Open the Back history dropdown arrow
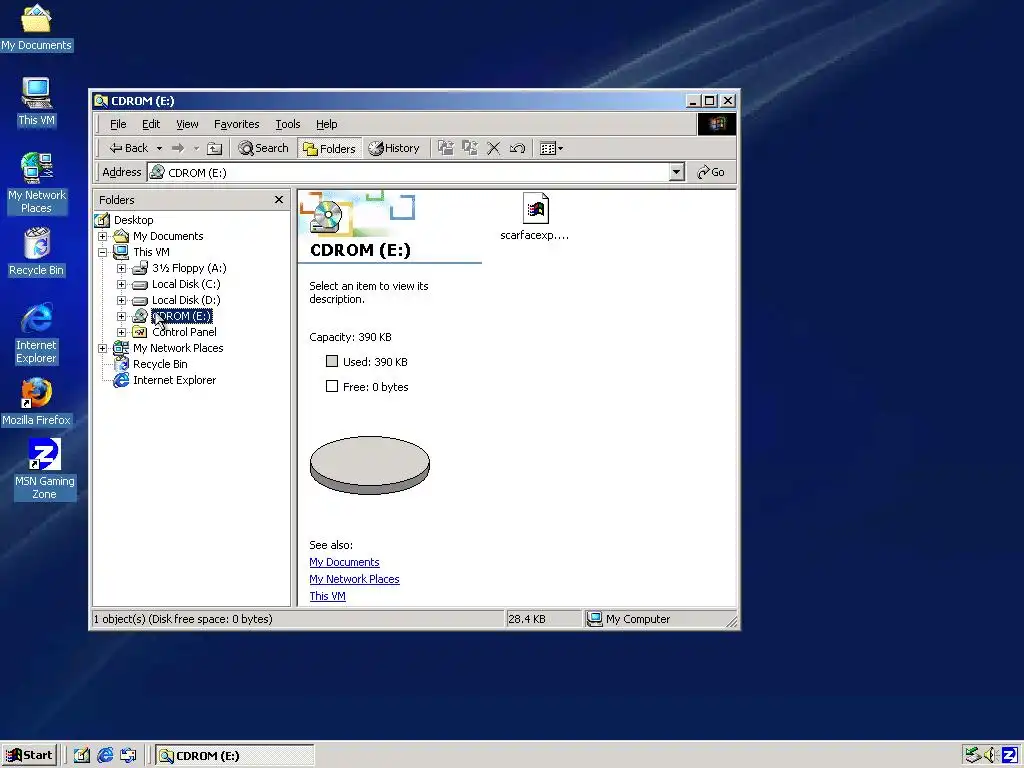This screenshot has width=1024, height=768. coord(159,148)
